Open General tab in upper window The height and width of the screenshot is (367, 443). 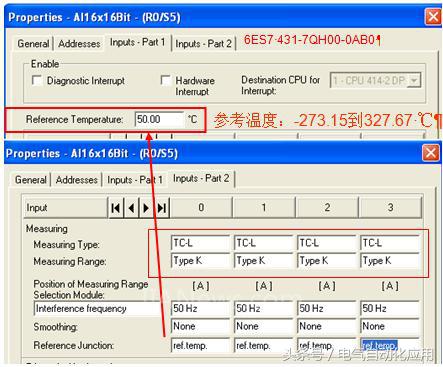click(33, 44)
